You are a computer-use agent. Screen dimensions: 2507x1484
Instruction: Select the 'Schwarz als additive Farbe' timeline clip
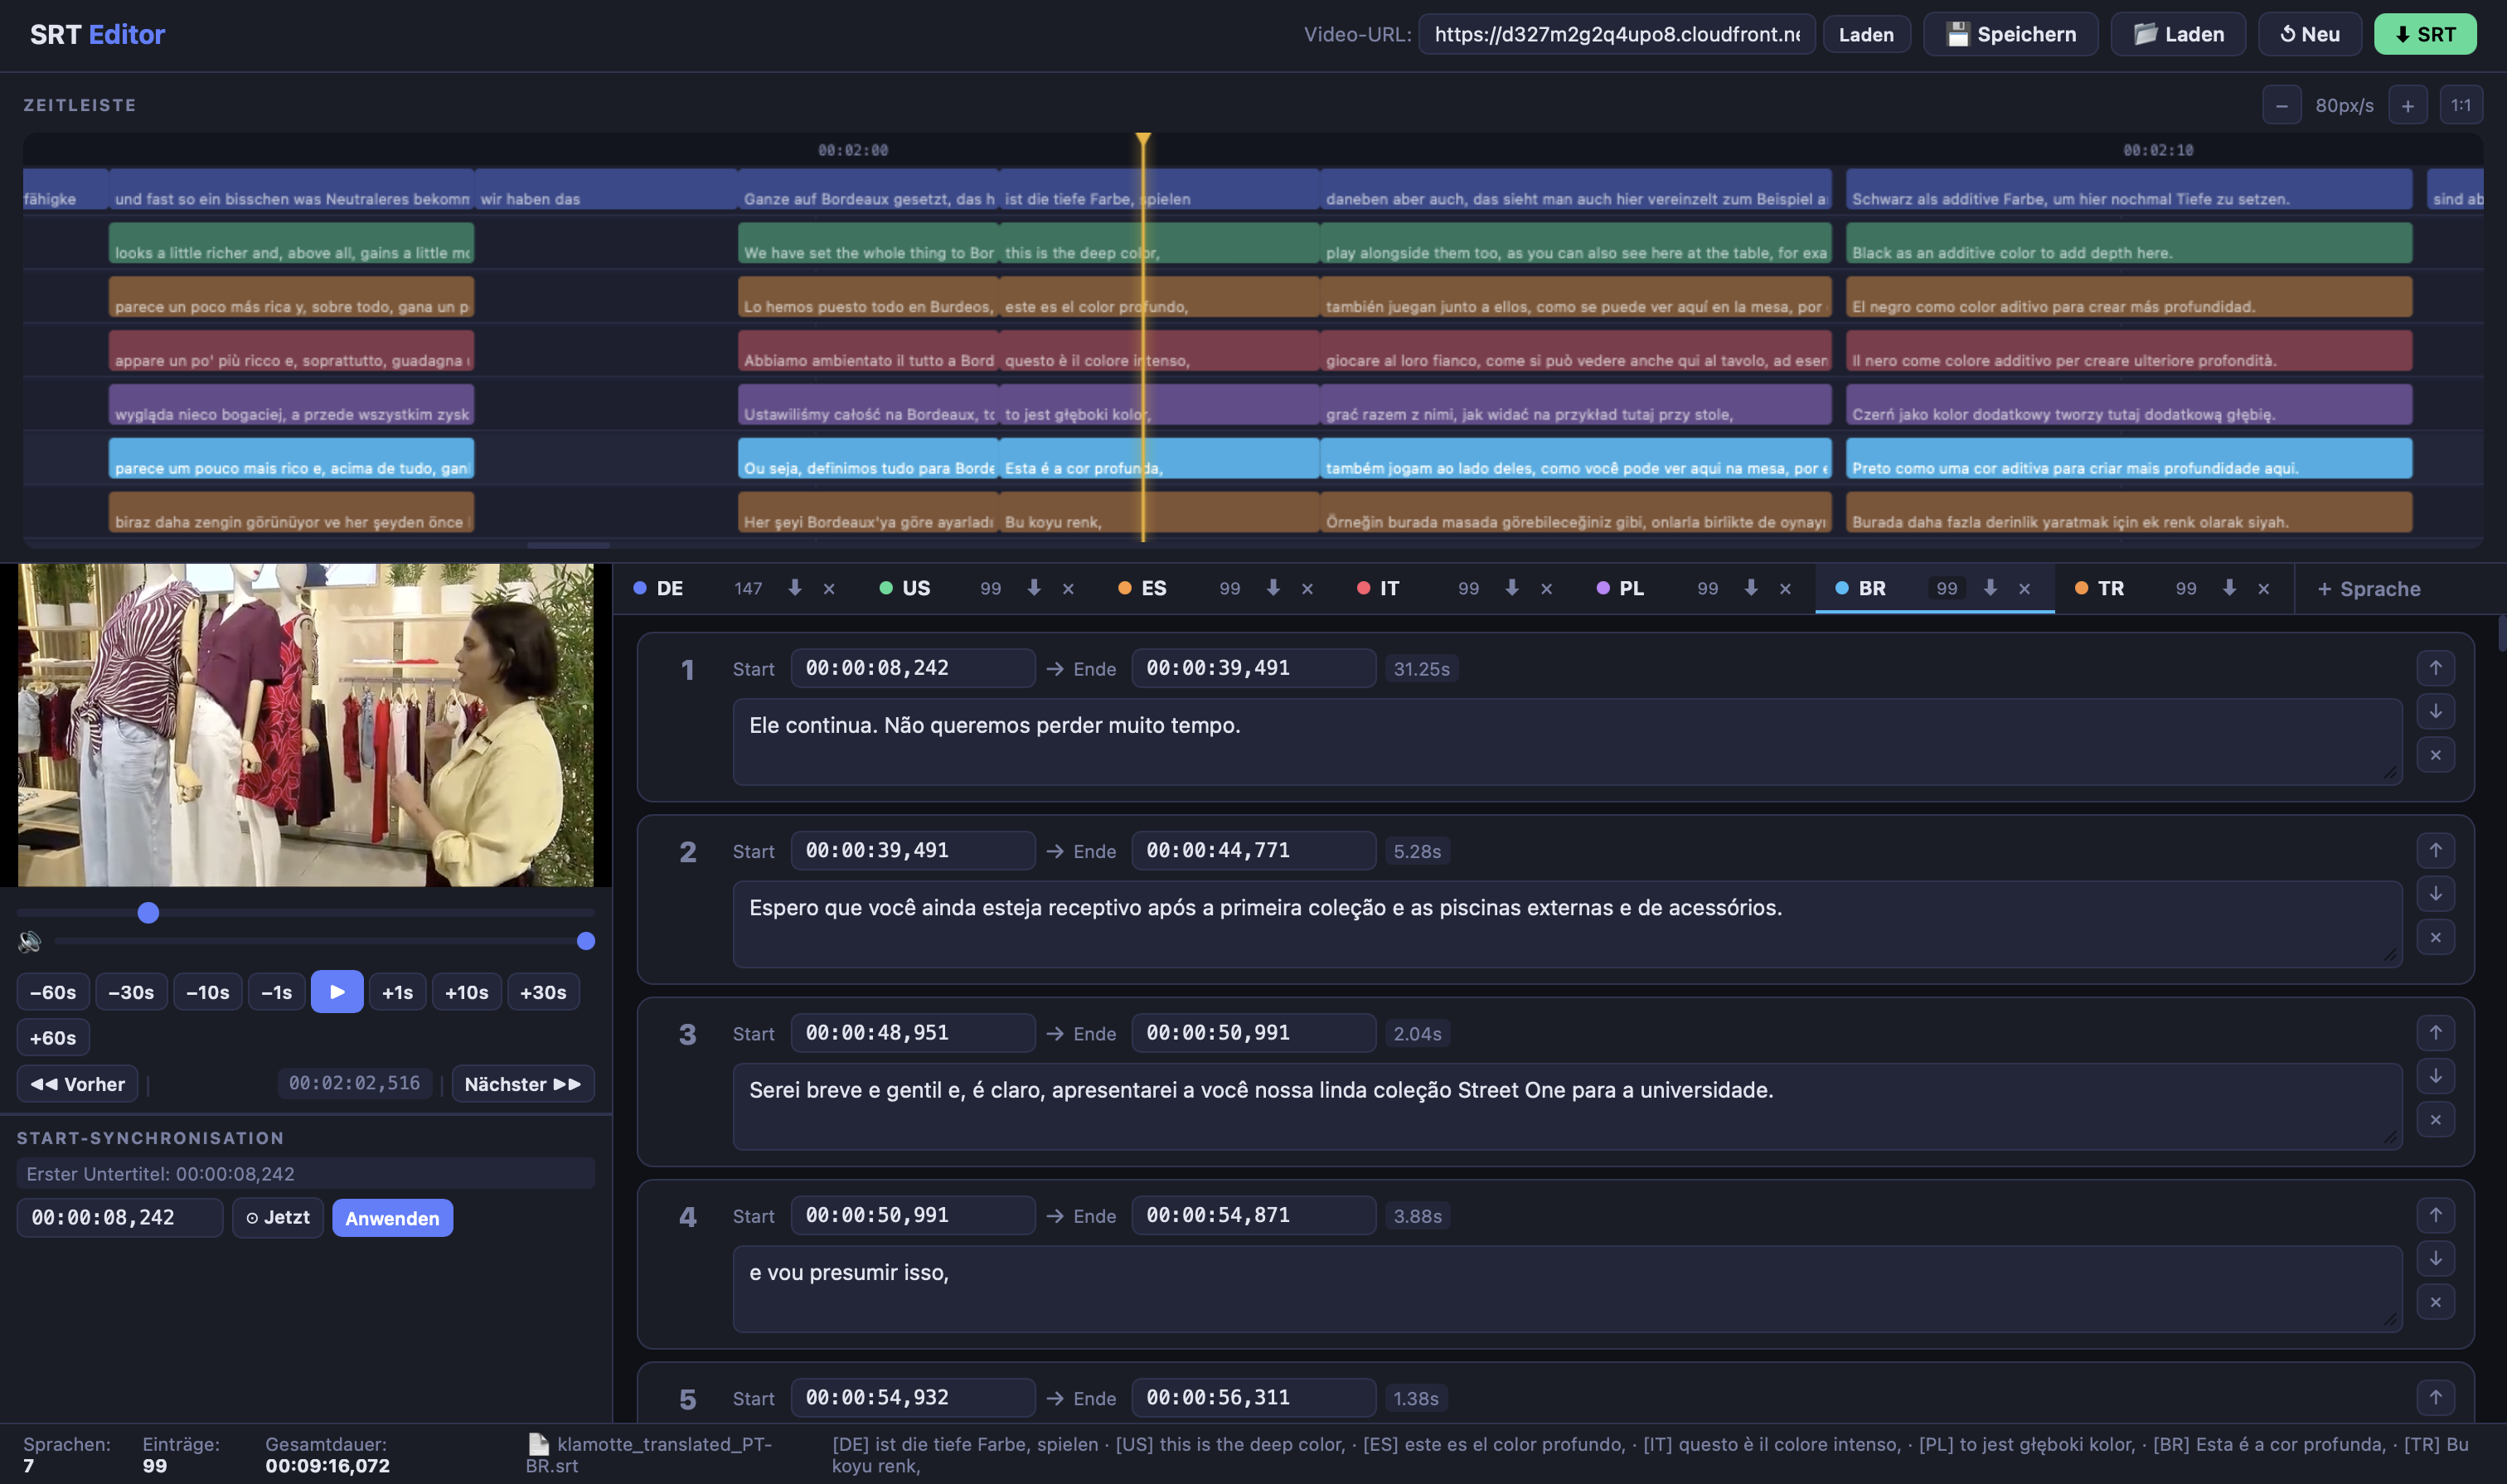click(x=2128, y=189)
